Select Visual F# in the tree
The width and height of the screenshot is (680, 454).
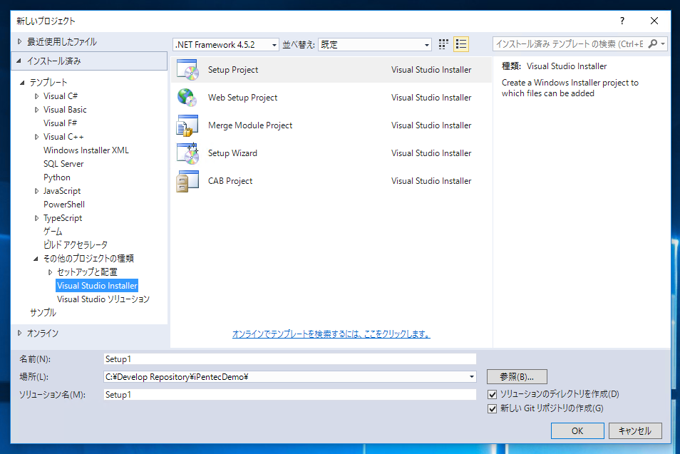pos(60,123)
